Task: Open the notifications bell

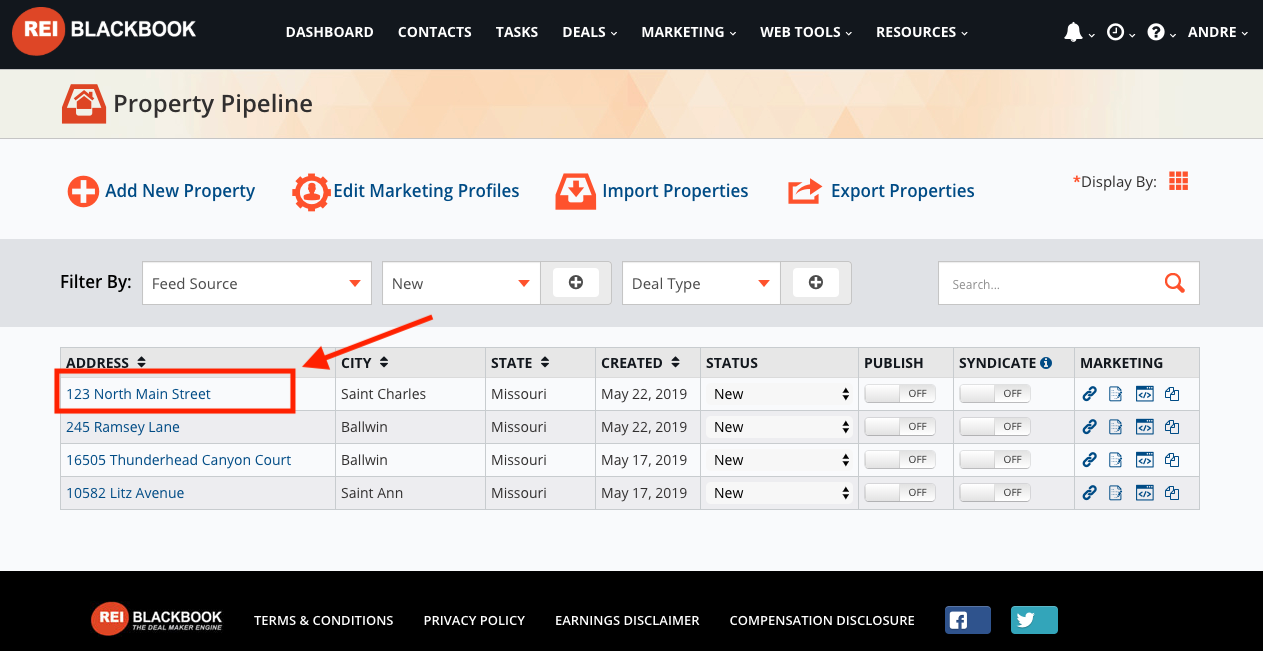Action: click(x=1073, y=32)
